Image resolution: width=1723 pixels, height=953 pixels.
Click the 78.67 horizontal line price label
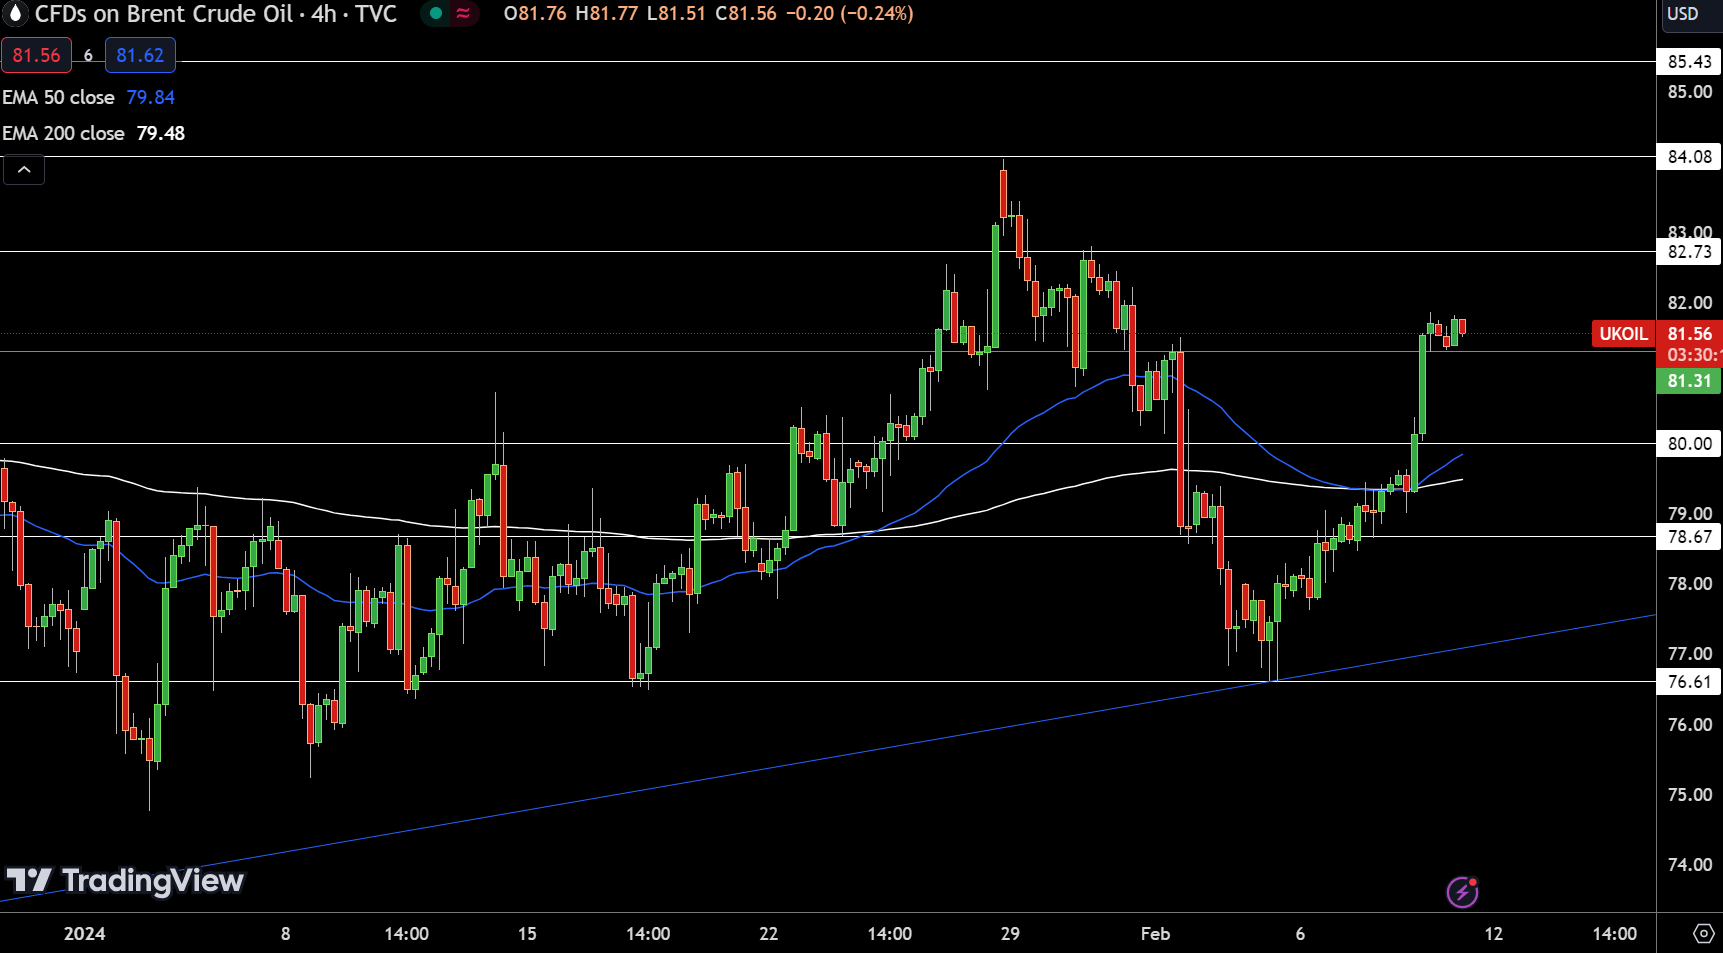click(x=1689, y=537)
